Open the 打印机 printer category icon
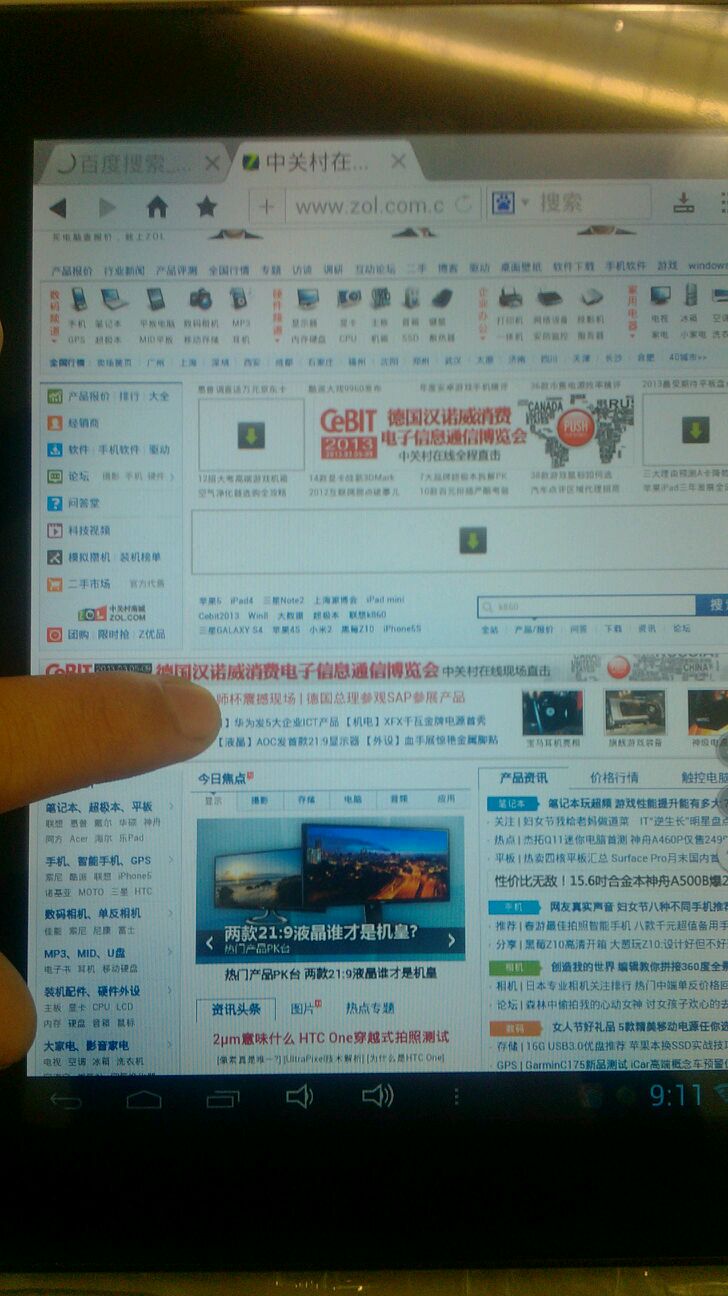Screen dimensions: 728x1296 point(511,297)
